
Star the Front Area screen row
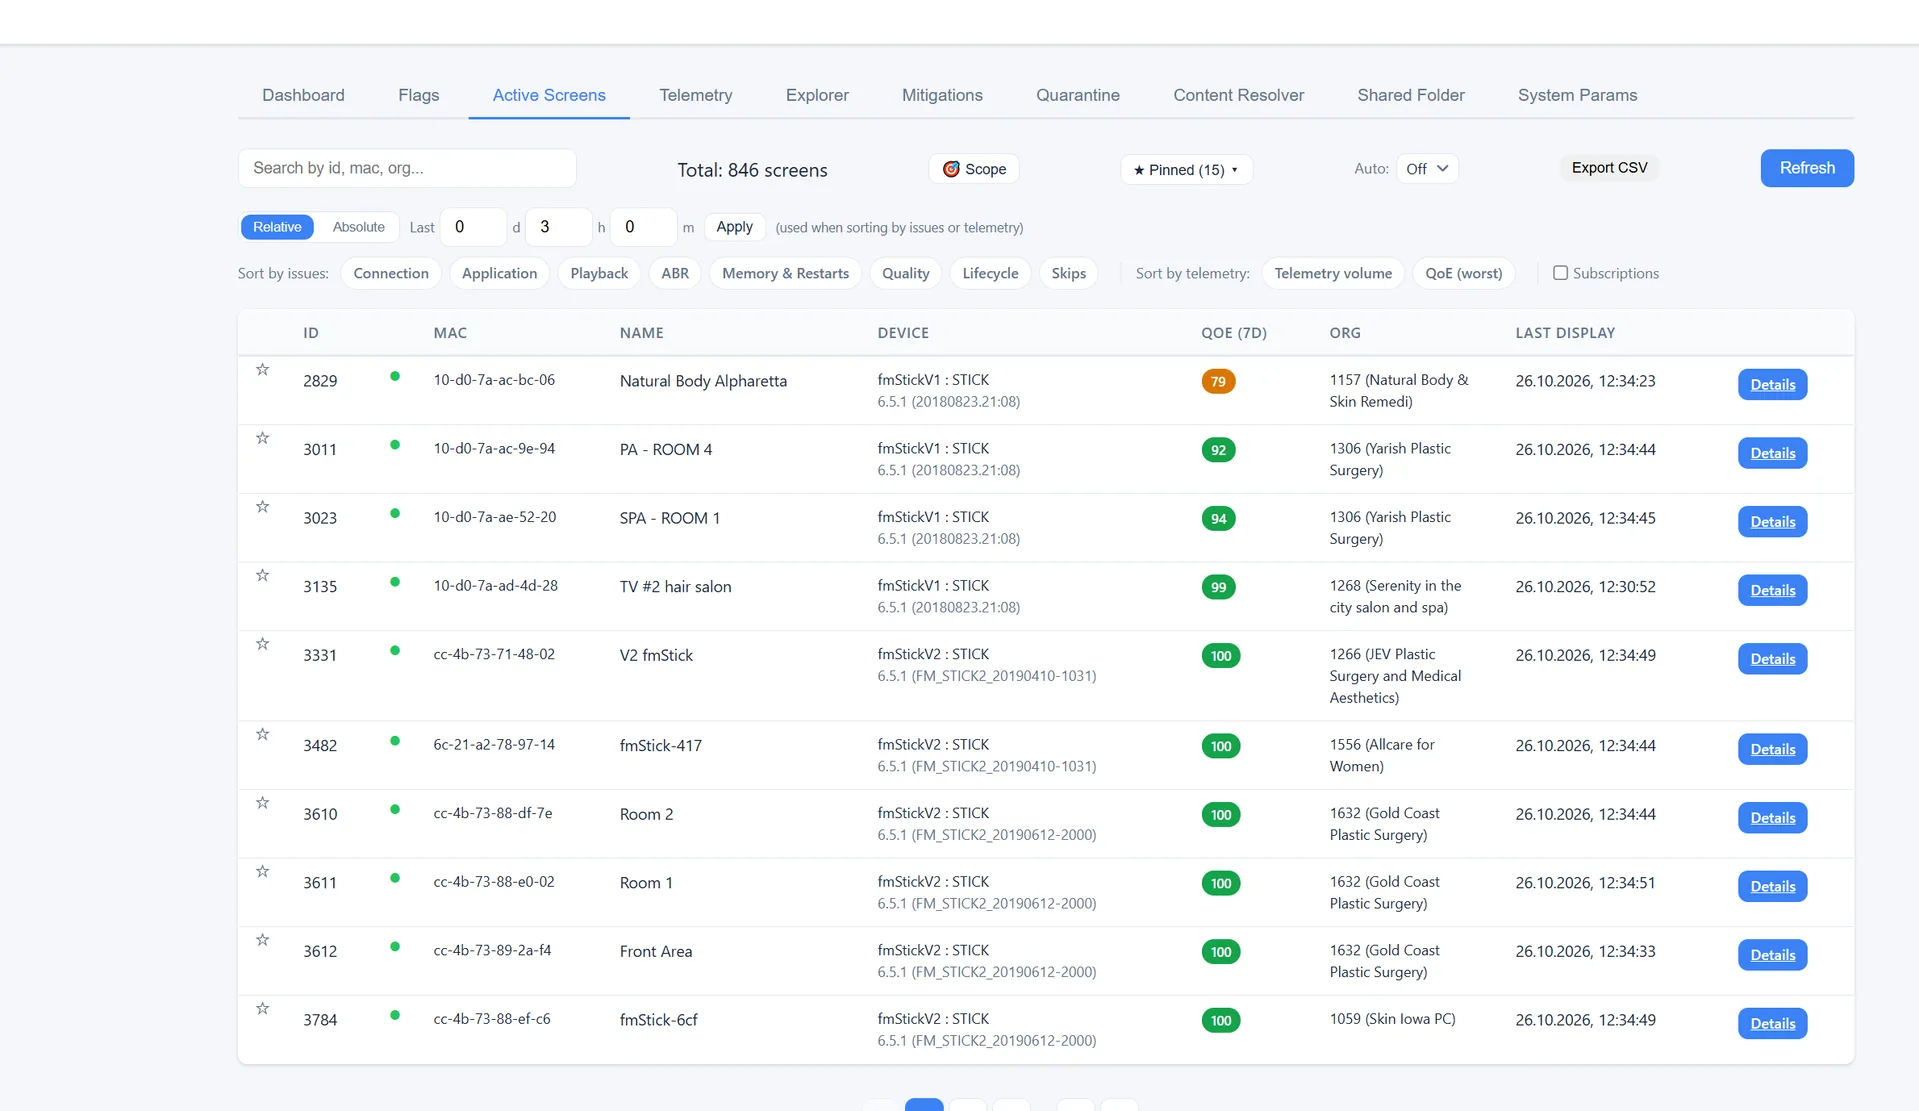[262, 940]
